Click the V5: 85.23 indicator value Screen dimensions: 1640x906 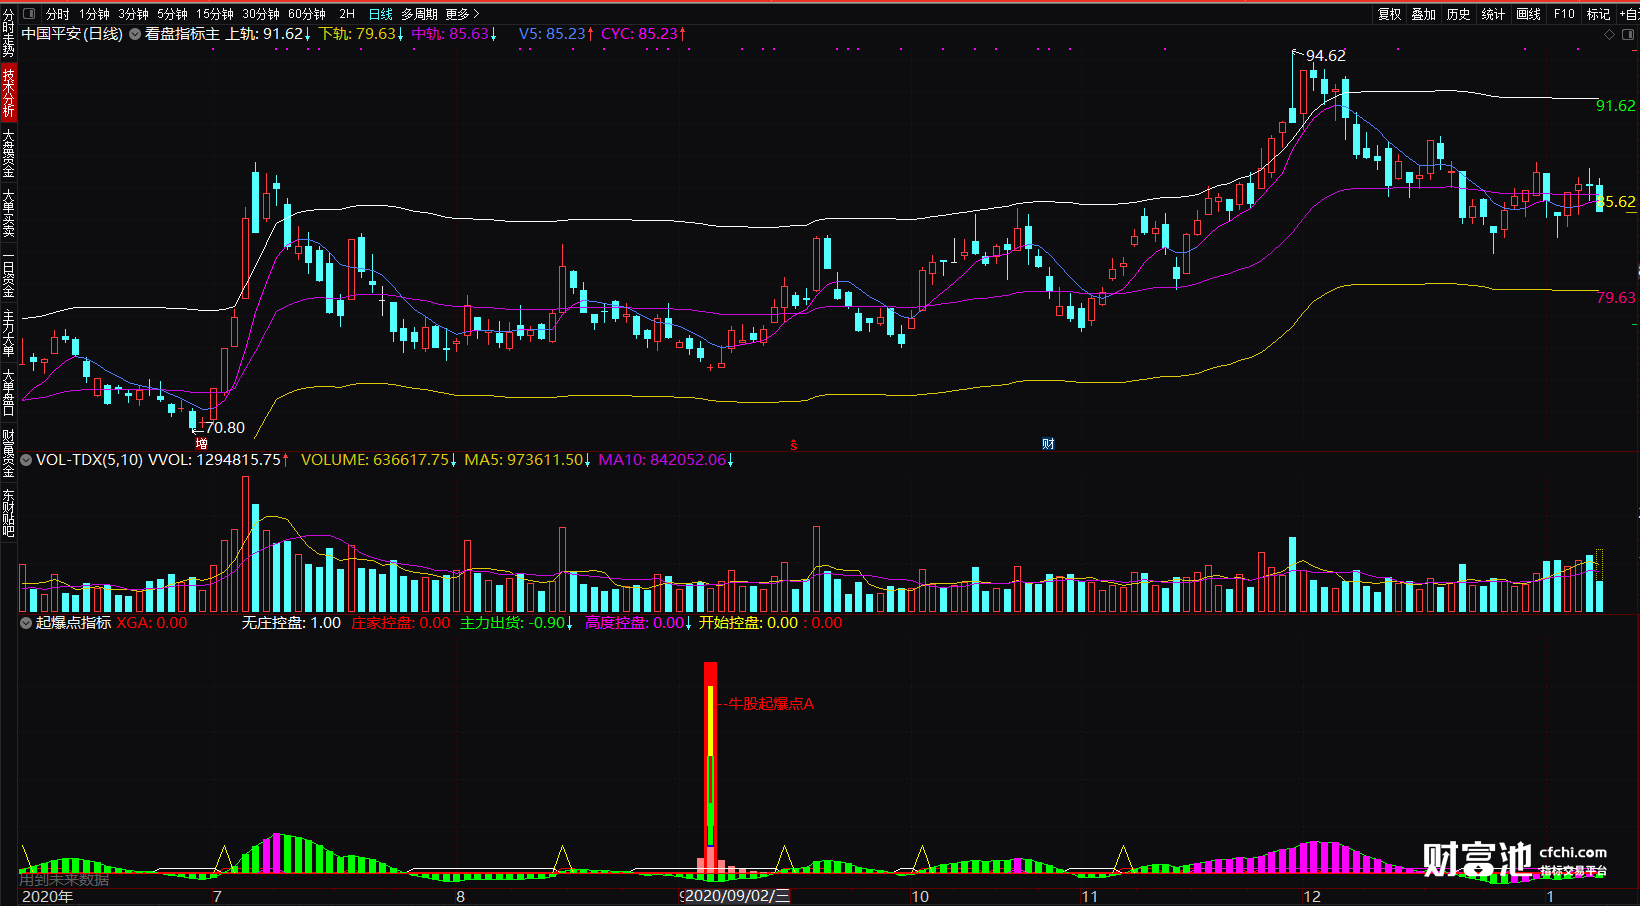[x=557, y=34]
